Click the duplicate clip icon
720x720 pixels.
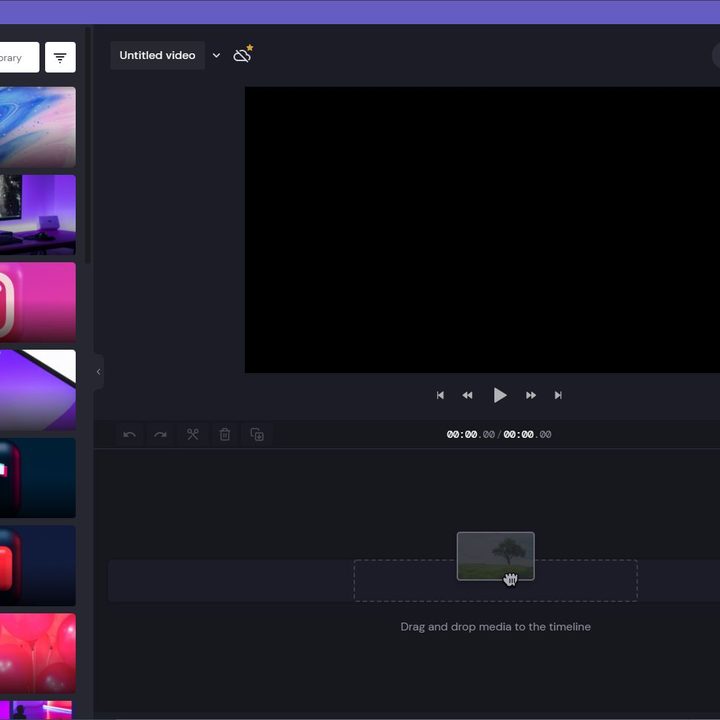pyautogui.click(x=257, y=434)
